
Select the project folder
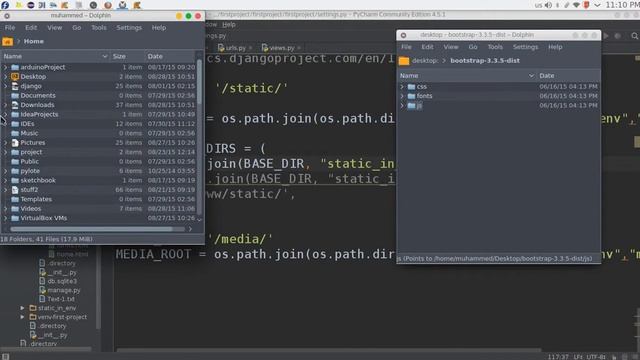31,152
